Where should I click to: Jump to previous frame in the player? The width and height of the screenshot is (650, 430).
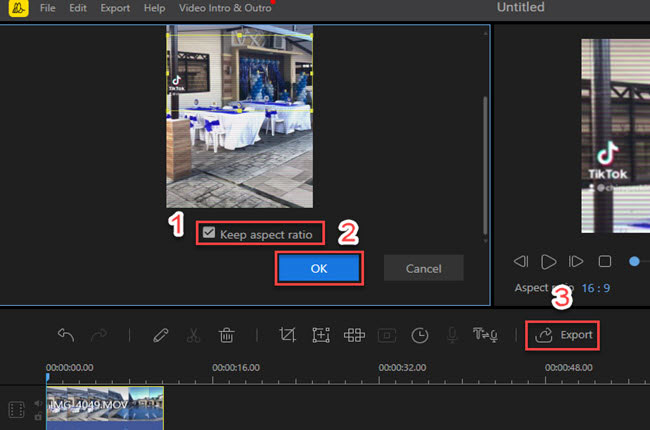point(521,261)
